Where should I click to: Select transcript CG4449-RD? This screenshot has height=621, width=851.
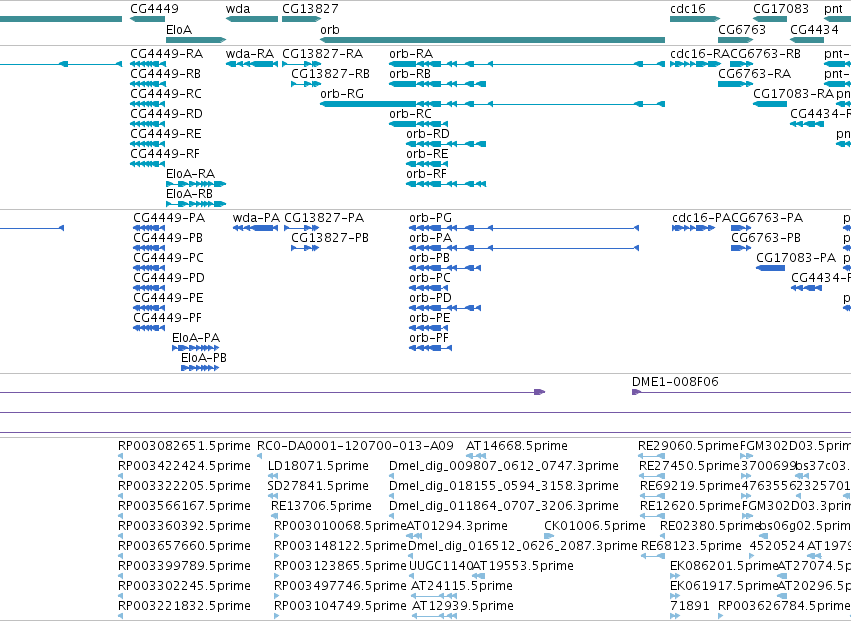(148, 124)
